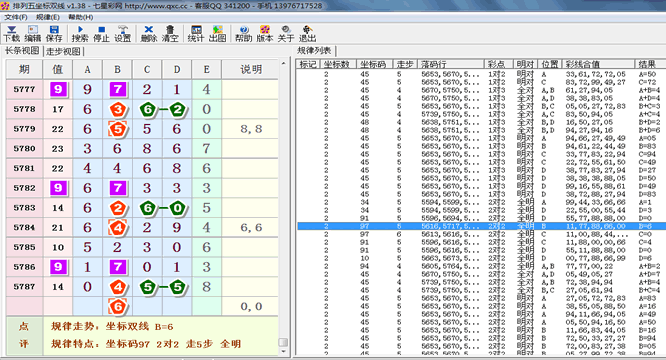Open 设置 settings from toolbar
666x360 pixels.
[123, 34]
